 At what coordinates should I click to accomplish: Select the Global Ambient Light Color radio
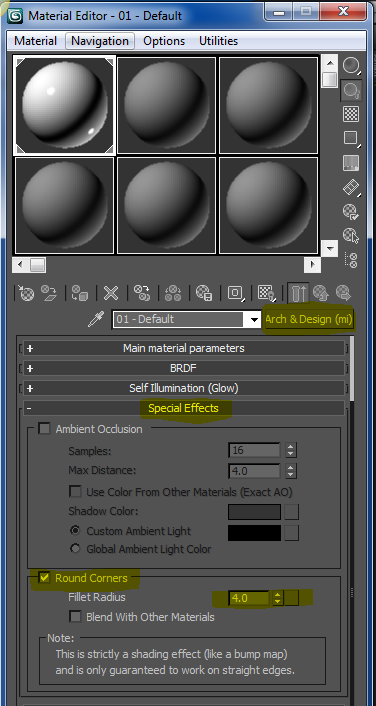(x=75, y=549)
